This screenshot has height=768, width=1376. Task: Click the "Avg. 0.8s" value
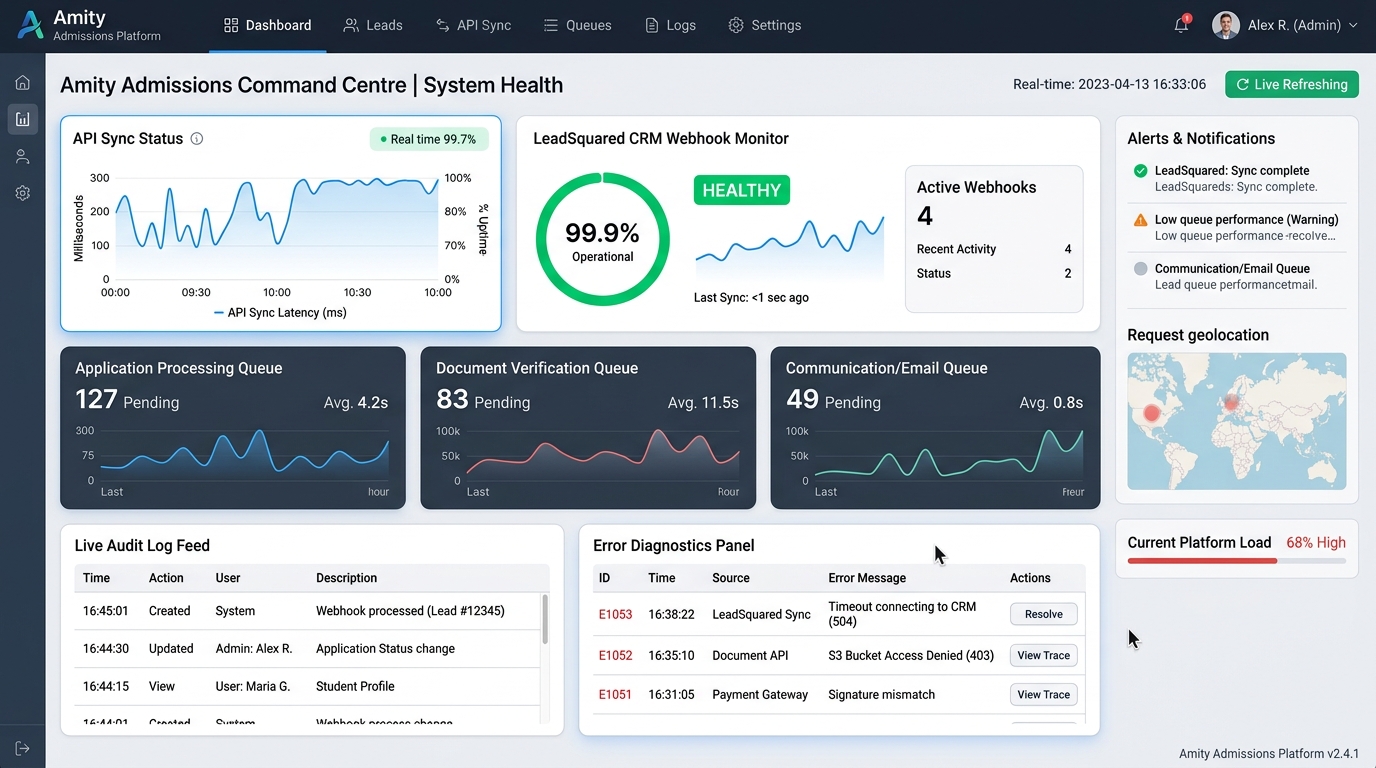point(1051,403)
